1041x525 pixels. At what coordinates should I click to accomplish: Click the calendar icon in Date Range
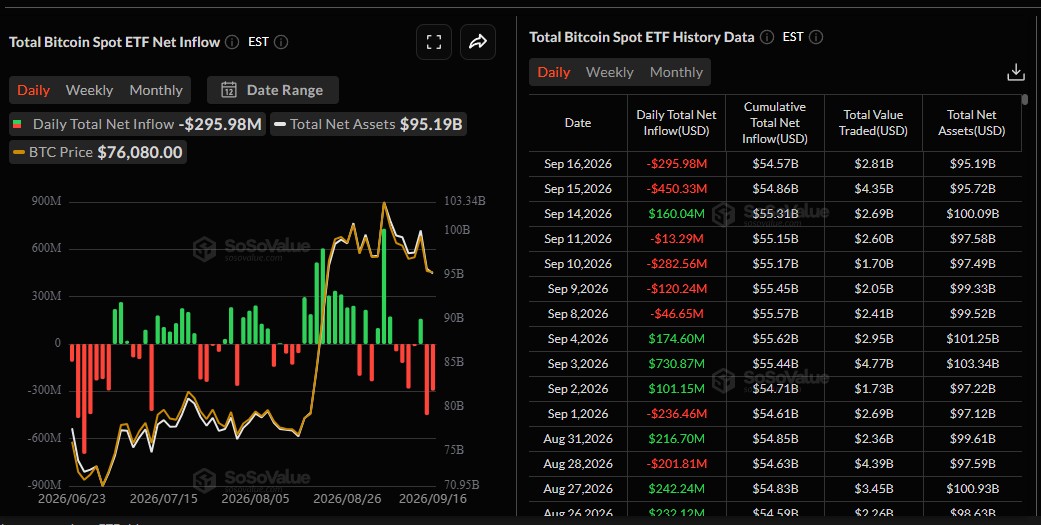[229, 90]
